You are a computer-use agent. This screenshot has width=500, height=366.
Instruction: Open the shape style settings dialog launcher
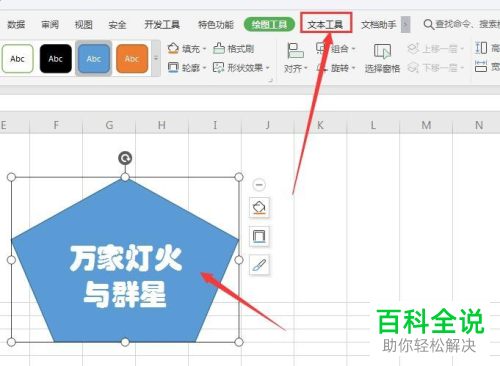click(271, 80)
